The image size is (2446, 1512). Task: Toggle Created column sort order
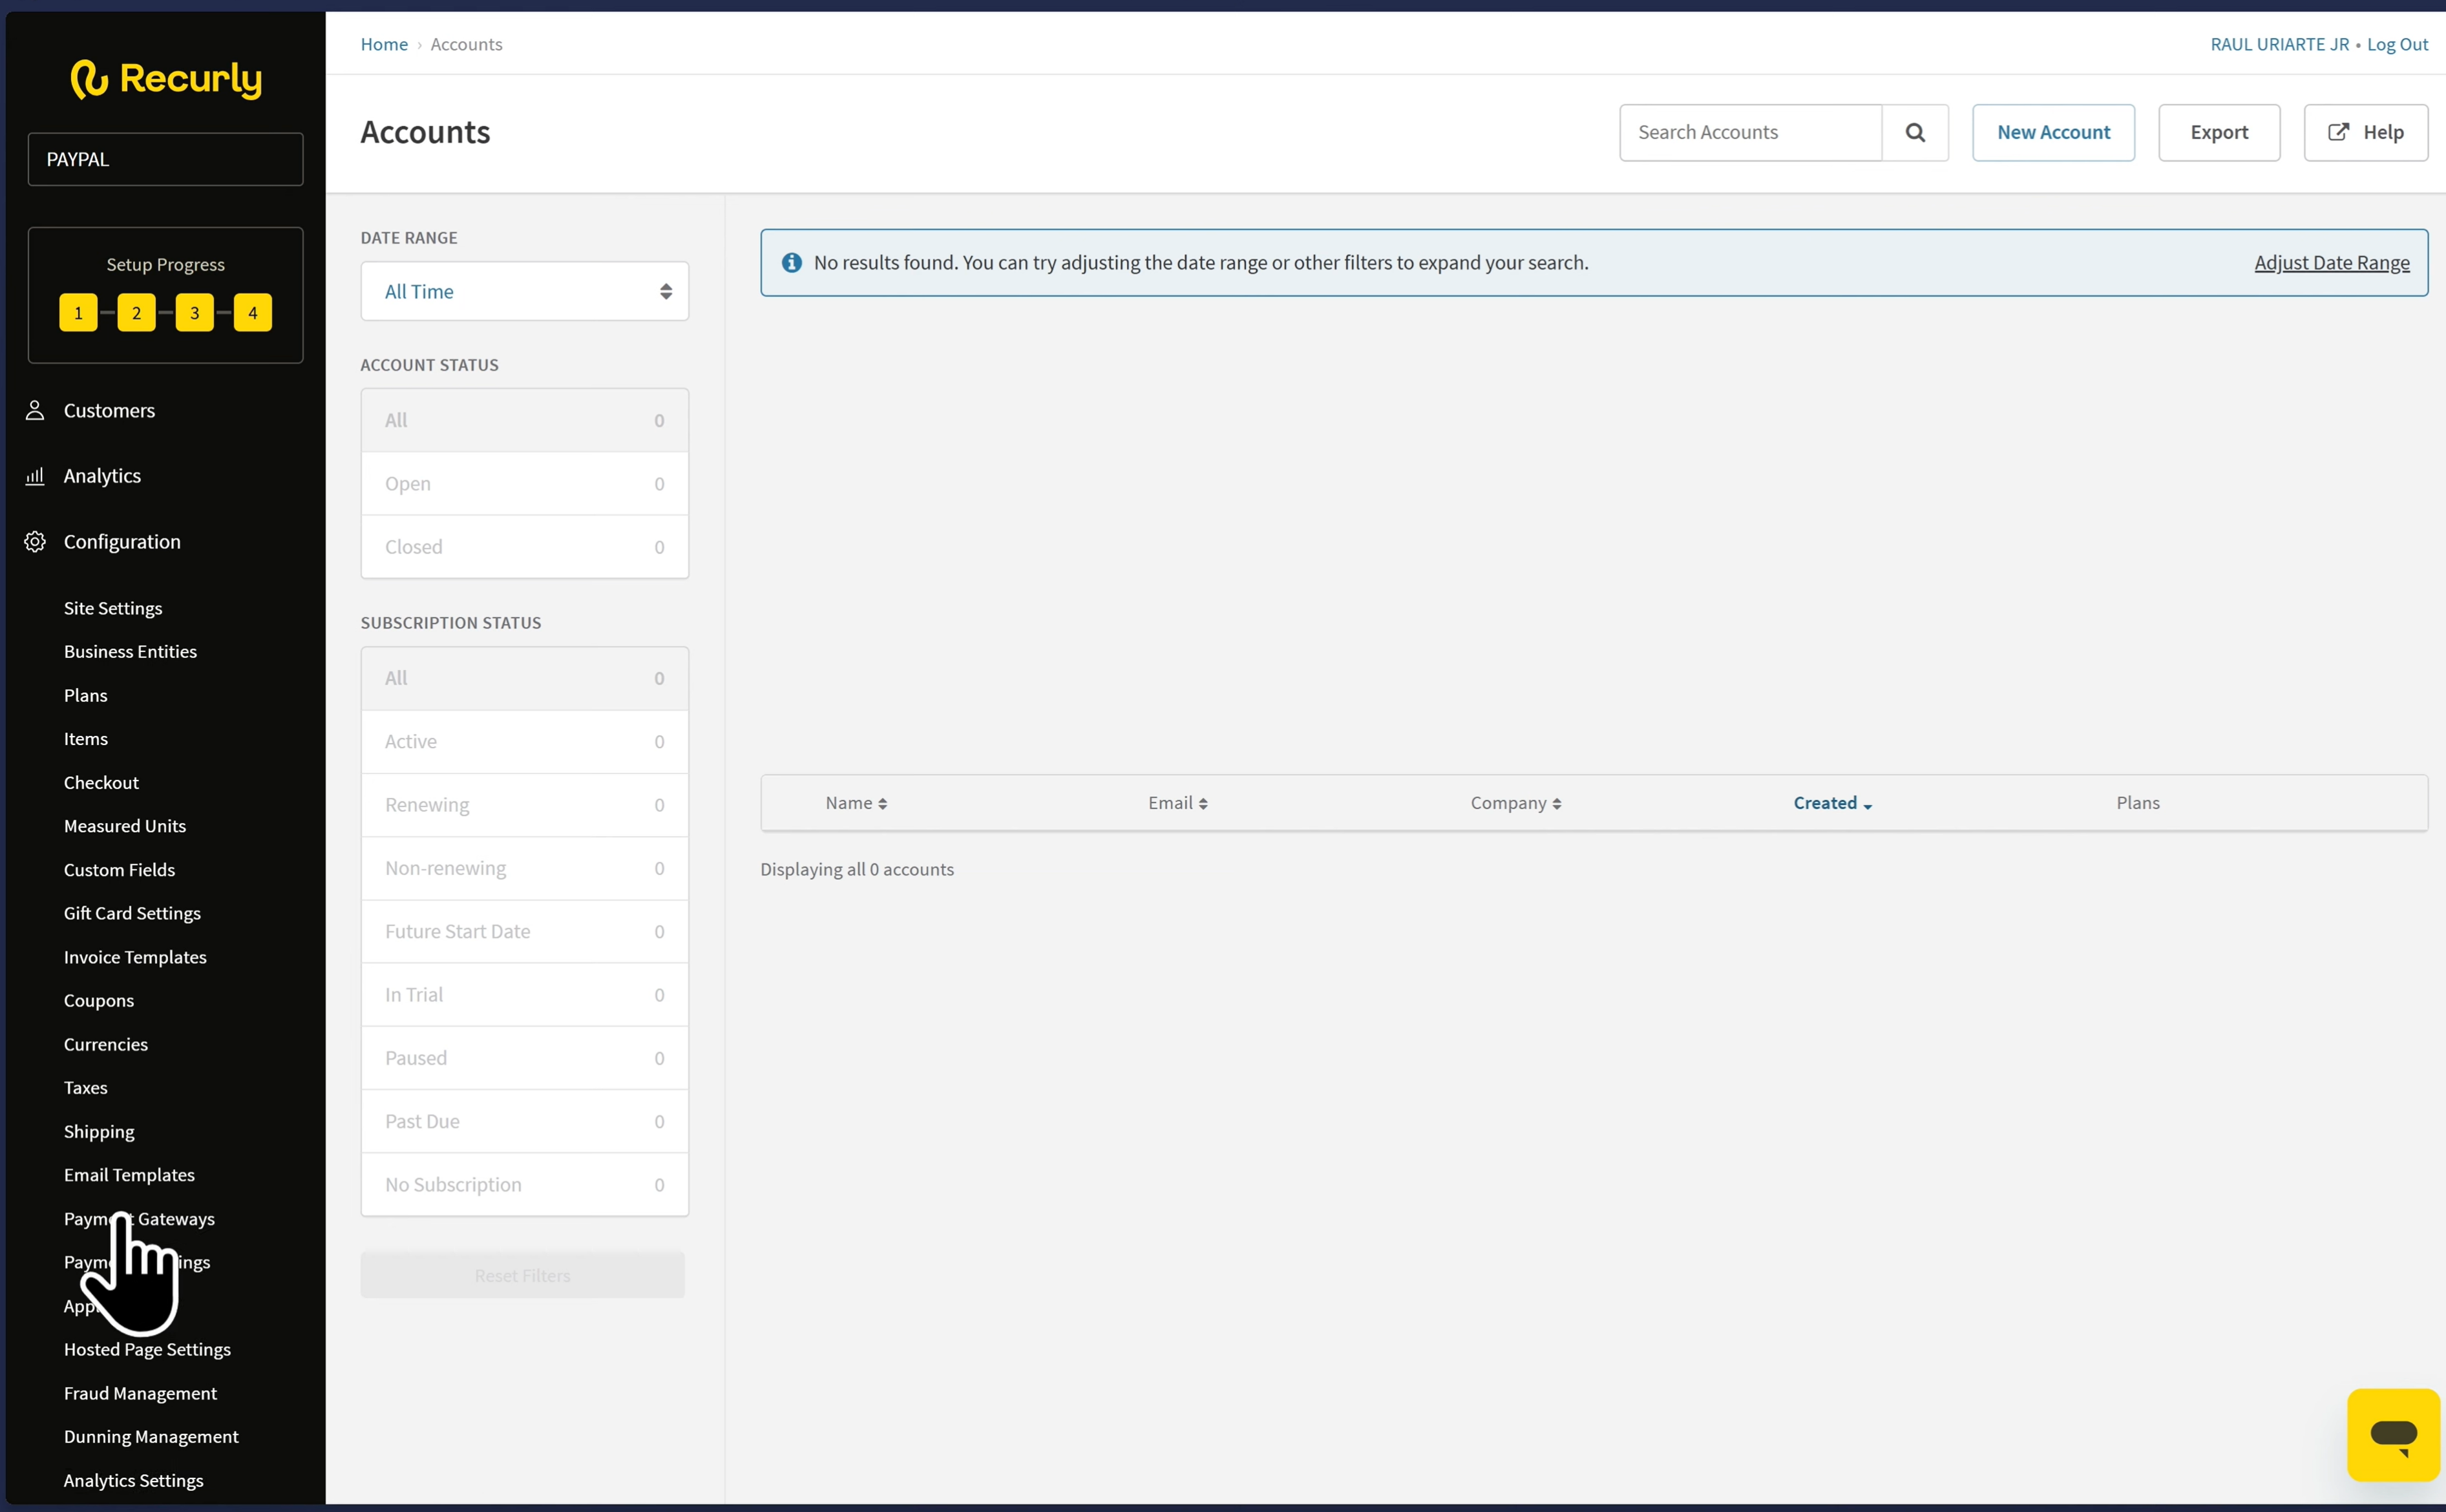click(1831, 803)
